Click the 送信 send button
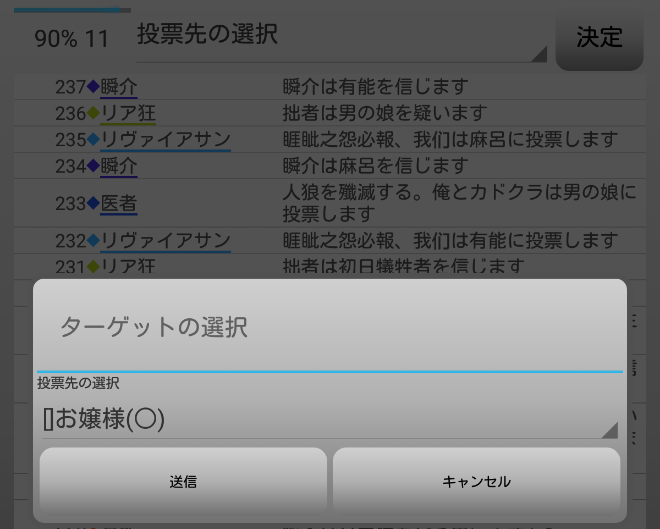 point(183,480)
